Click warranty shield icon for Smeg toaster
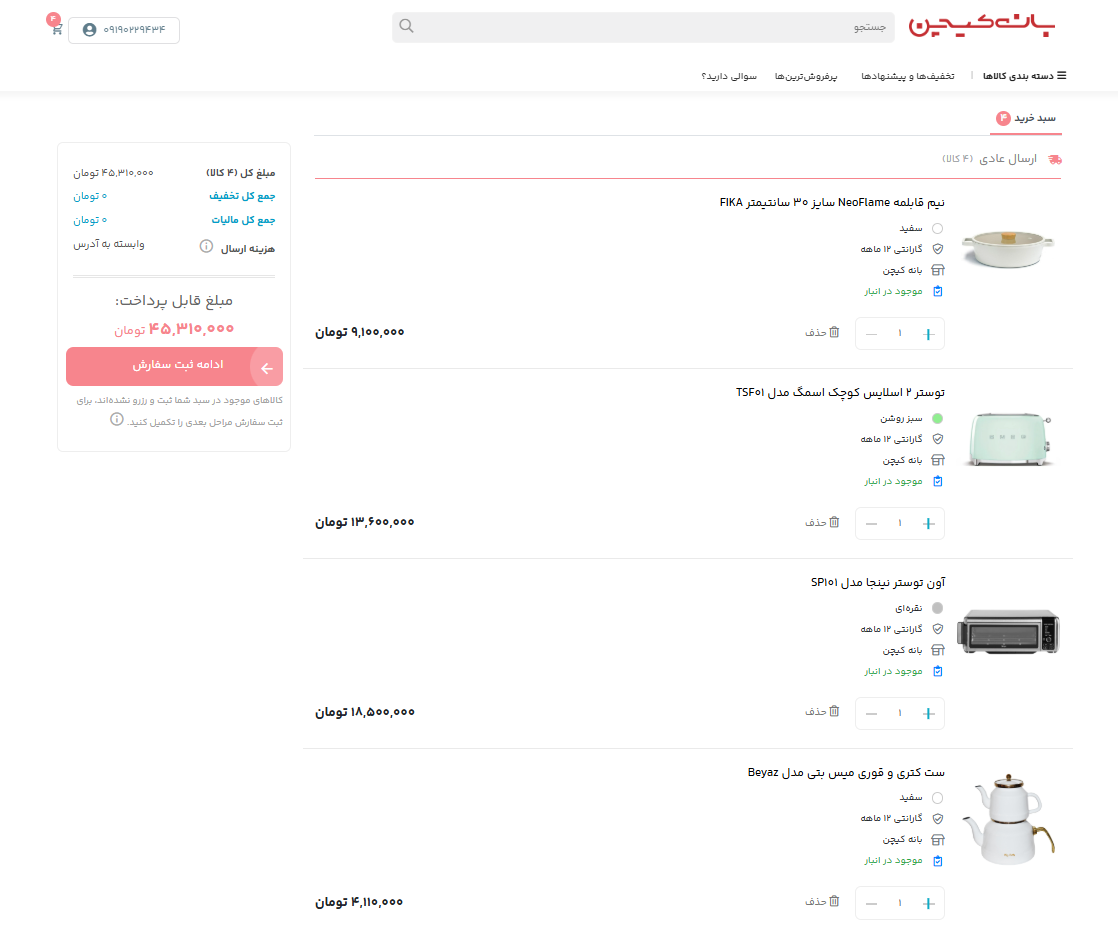 (x=938, y=439)
